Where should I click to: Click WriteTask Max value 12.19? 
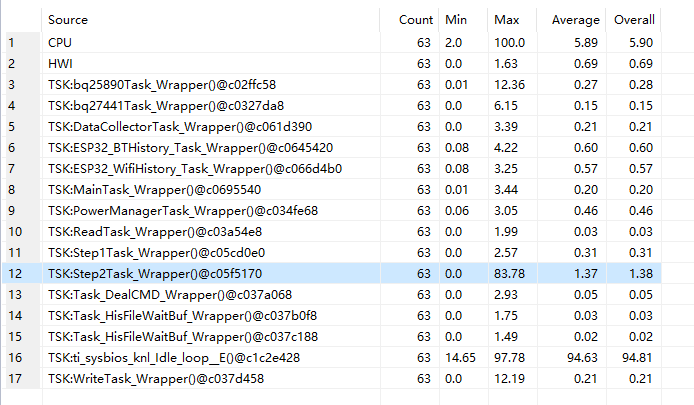point(509,379)
